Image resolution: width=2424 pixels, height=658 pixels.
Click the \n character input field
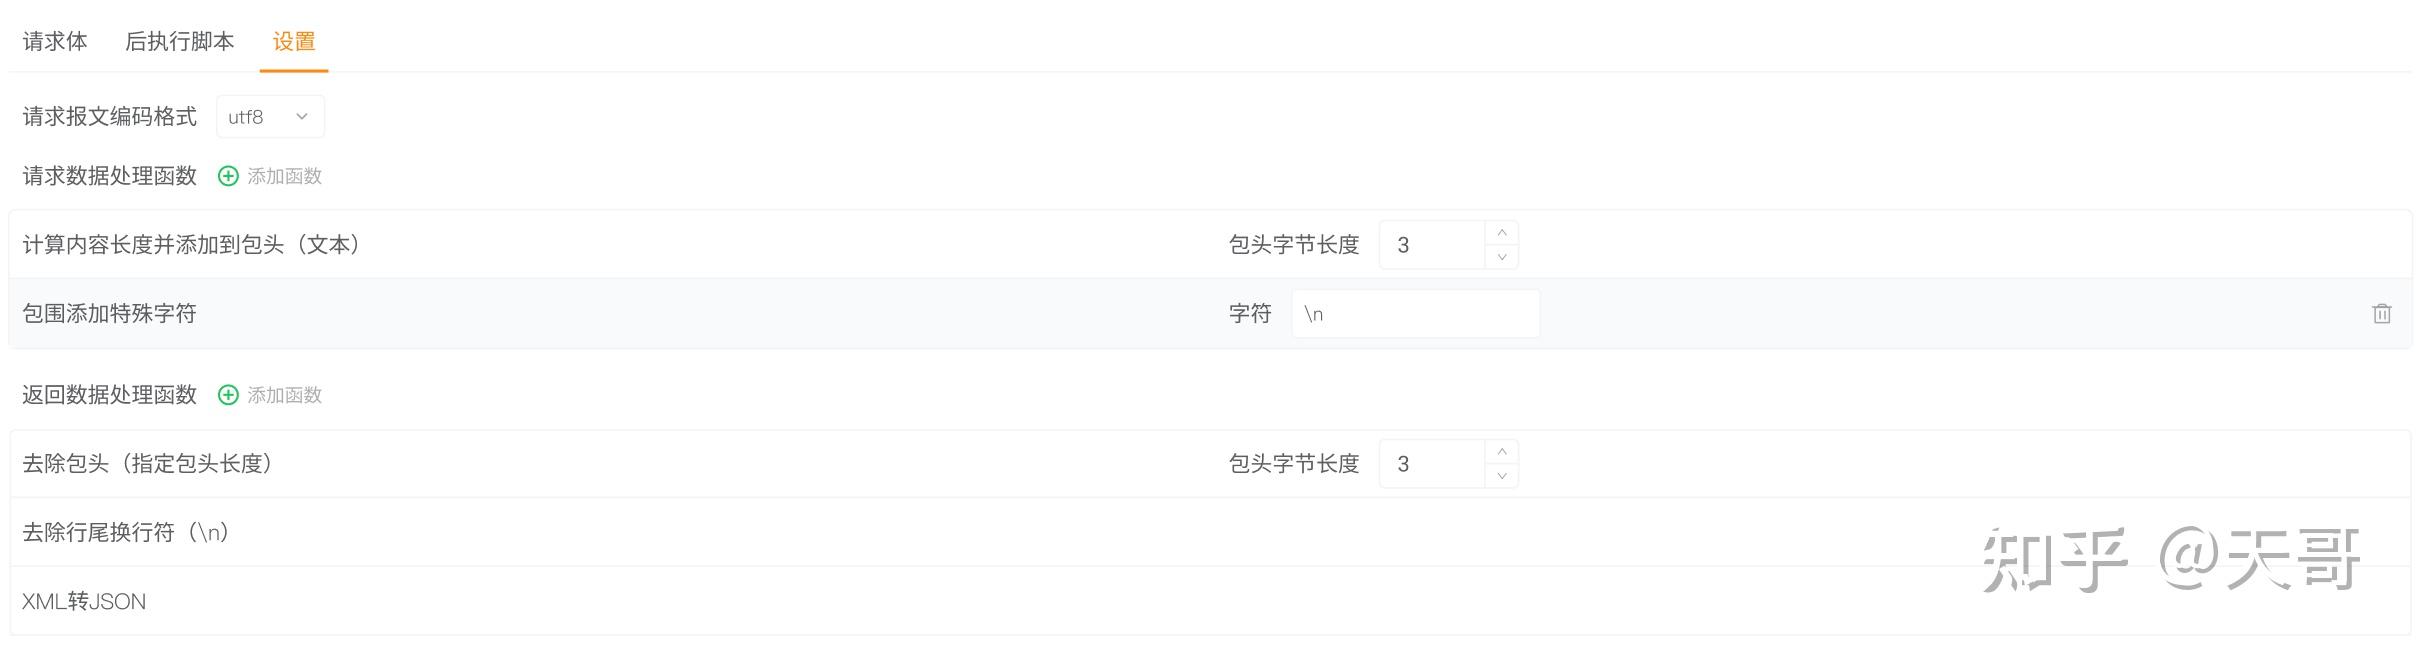pyautogui.click(x=1414, y=313)
